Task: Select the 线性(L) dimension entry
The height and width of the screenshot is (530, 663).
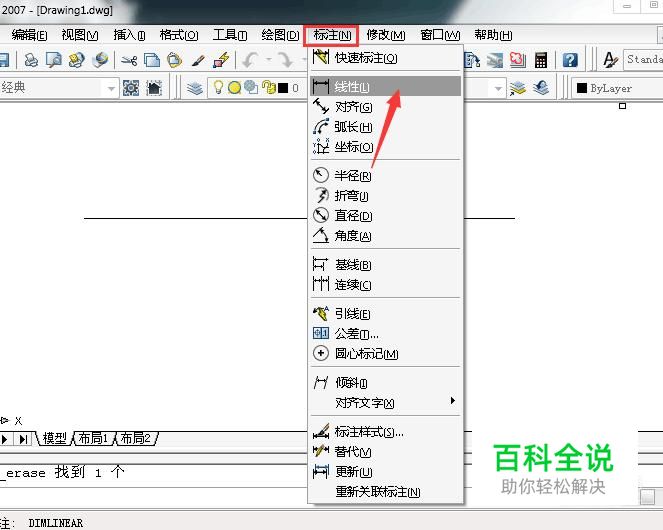Action: tap(386, 86)
